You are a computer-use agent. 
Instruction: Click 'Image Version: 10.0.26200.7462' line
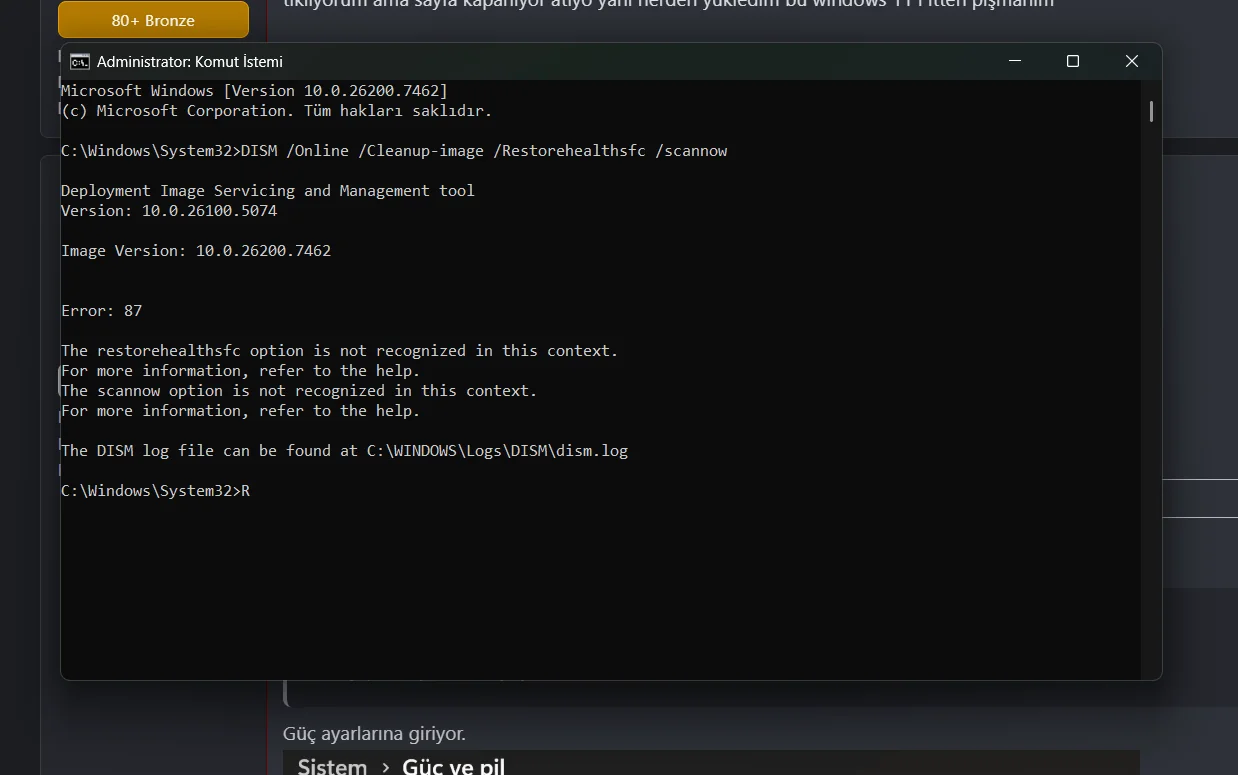[196, 251]
